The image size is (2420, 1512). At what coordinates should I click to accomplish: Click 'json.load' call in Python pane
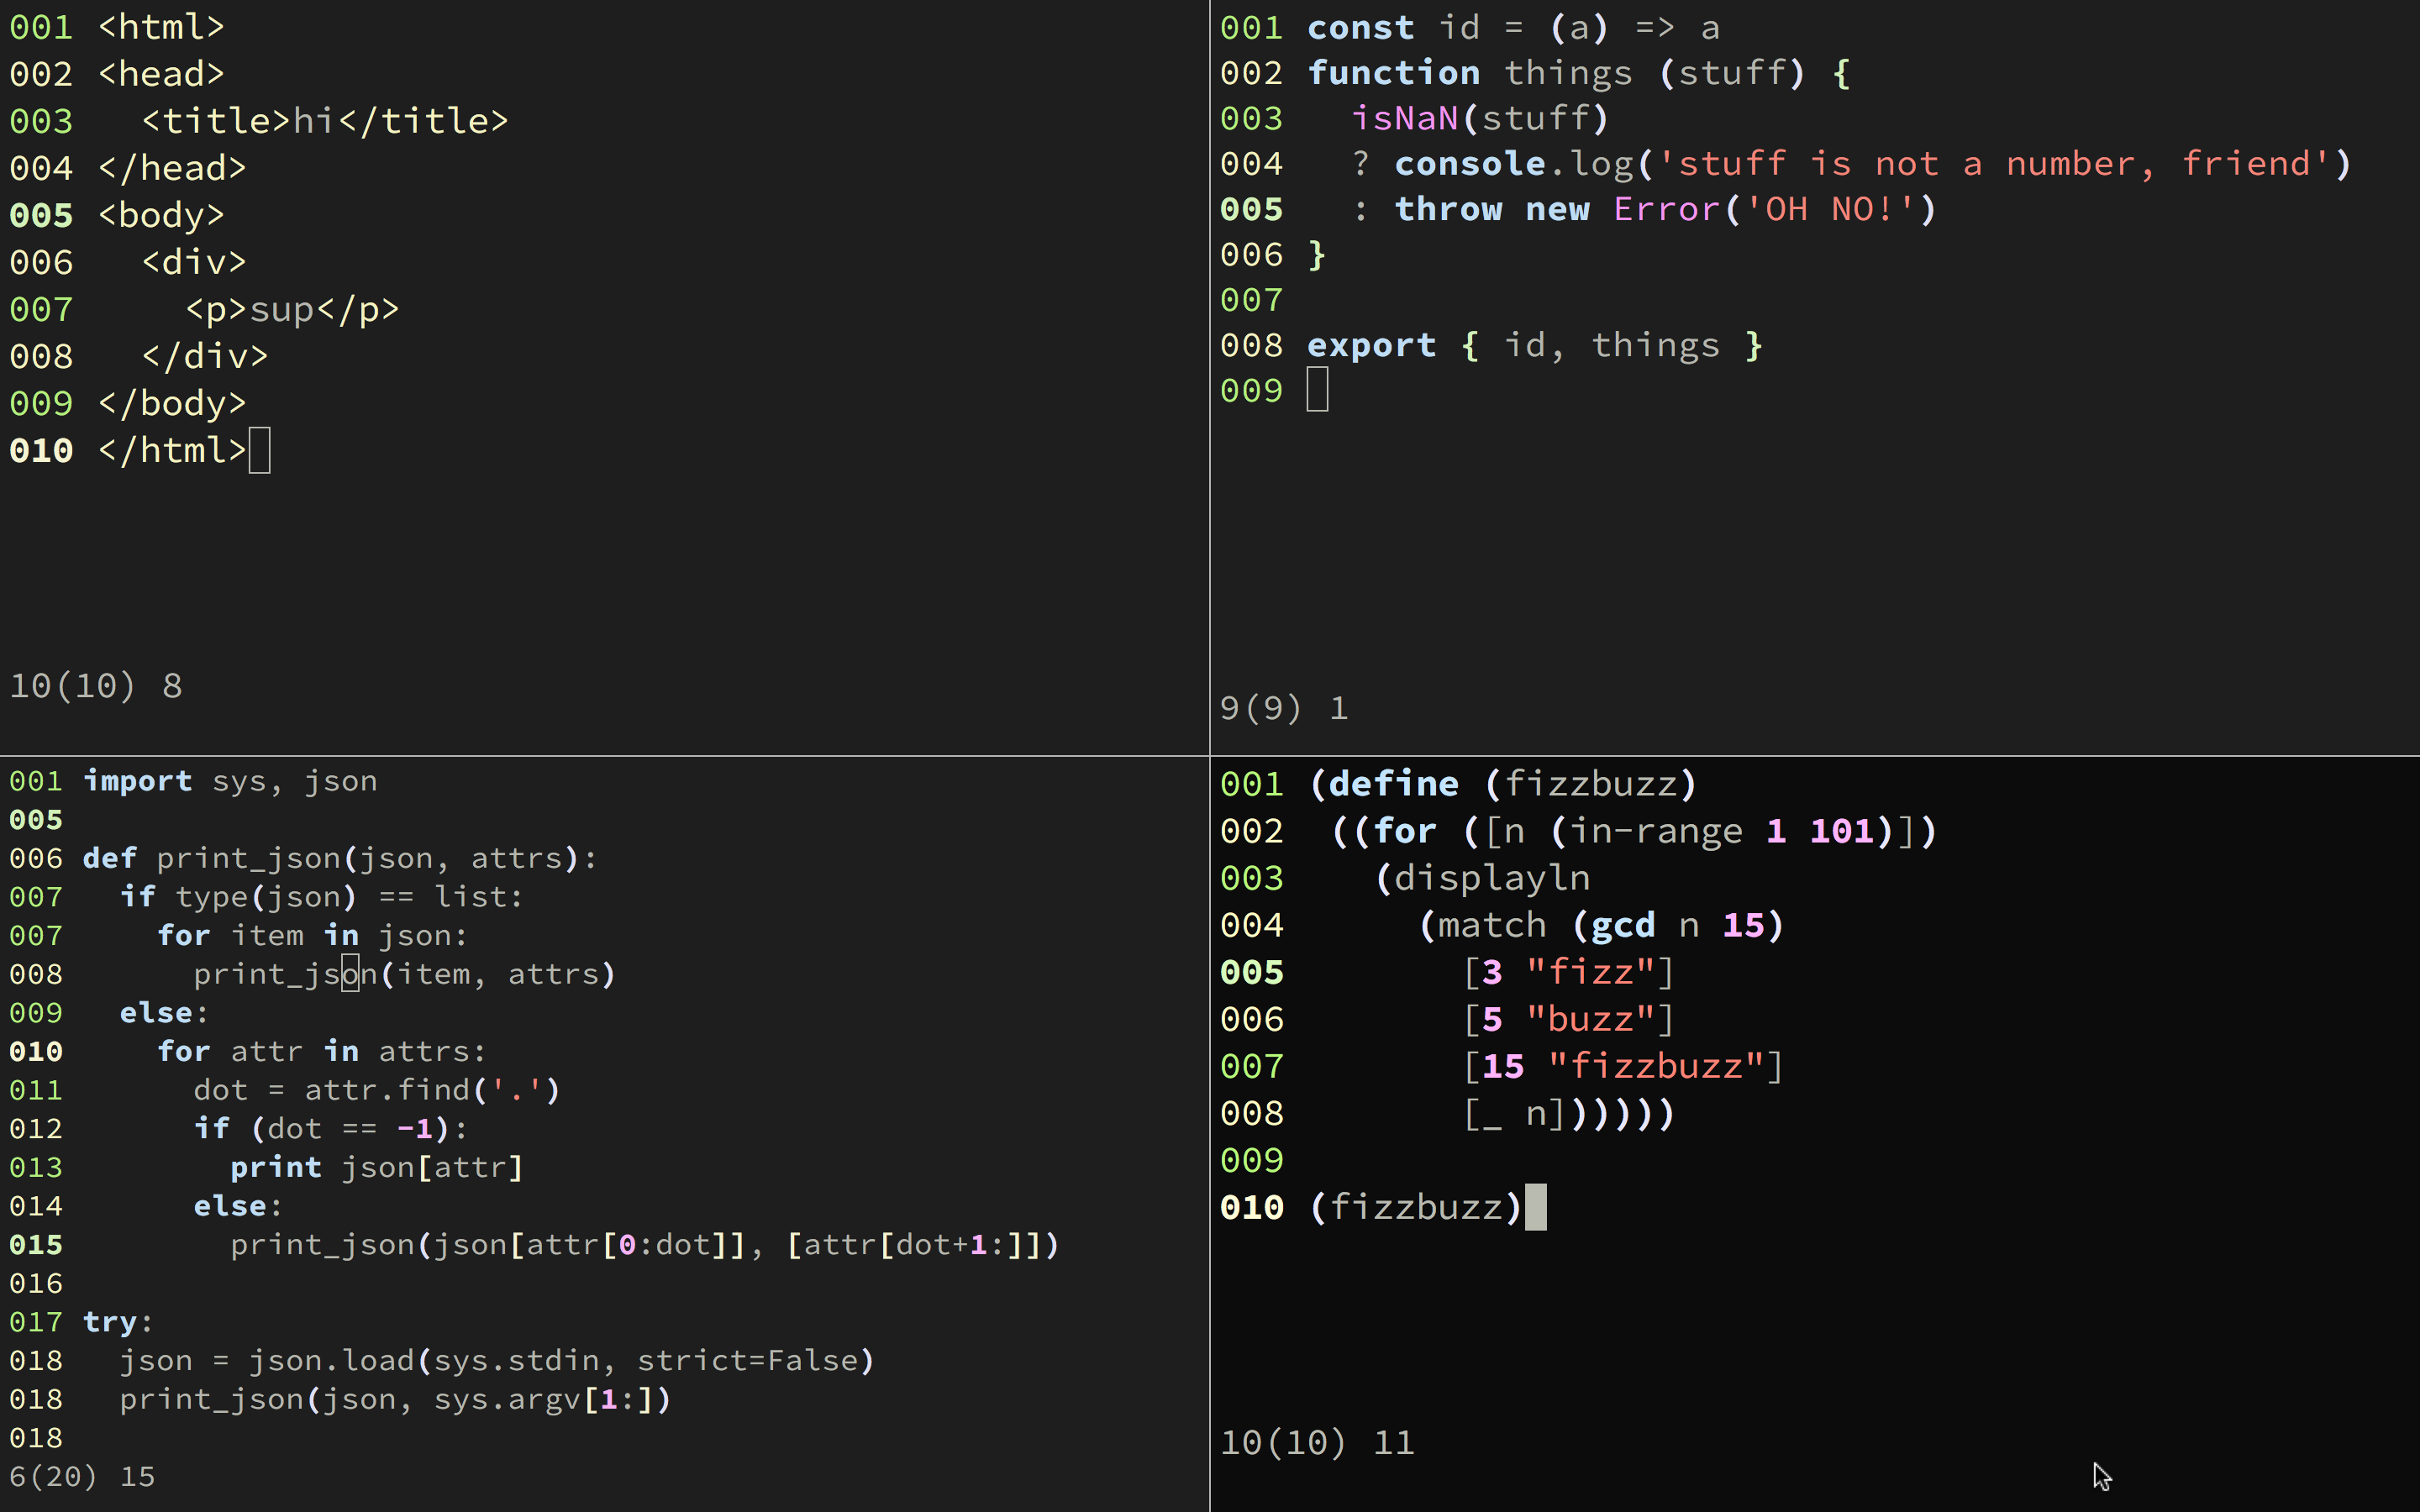tap(332, 1361)
